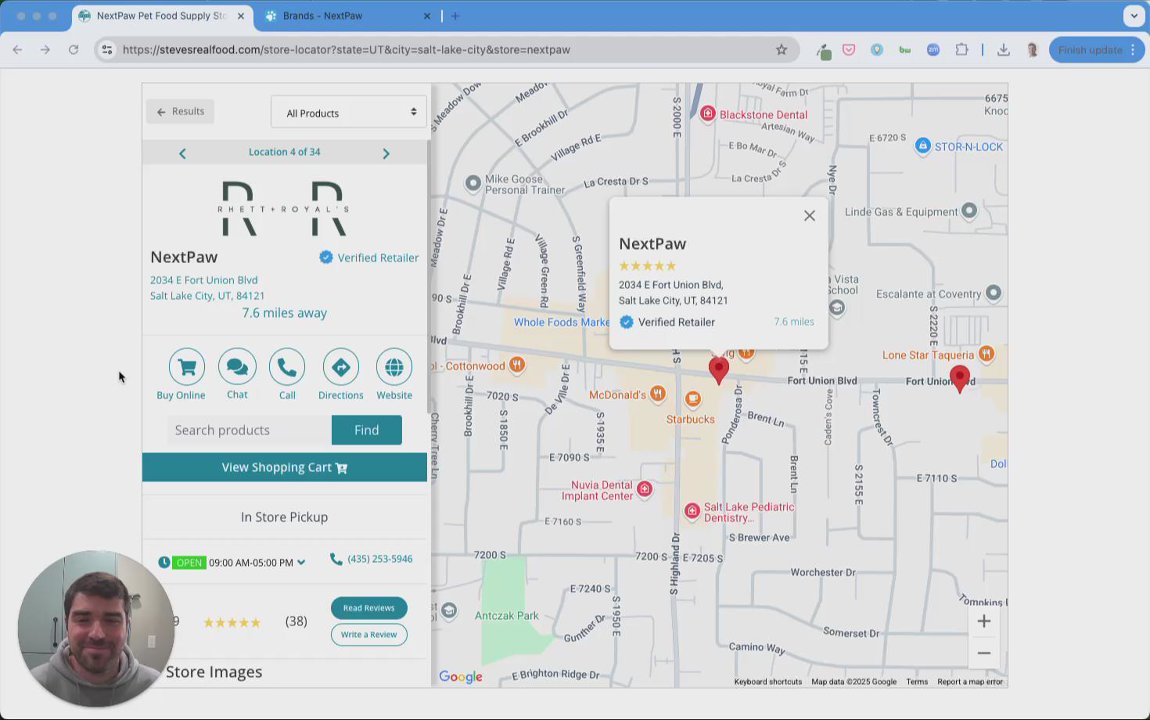
Task: Click the STOR-N-LOCK map marker
Action: coord(923,146)
